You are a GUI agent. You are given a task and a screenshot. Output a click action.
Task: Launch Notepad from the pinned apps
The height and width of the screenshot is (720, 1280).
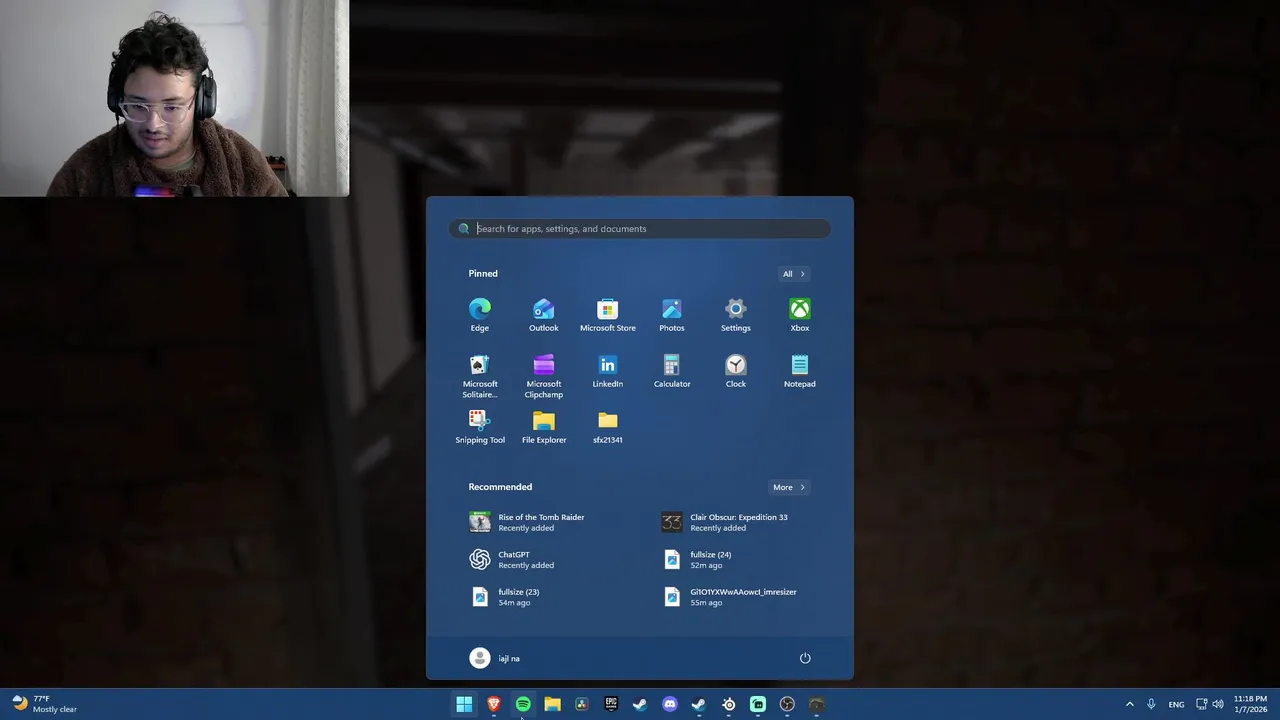[x=800, y=371]
